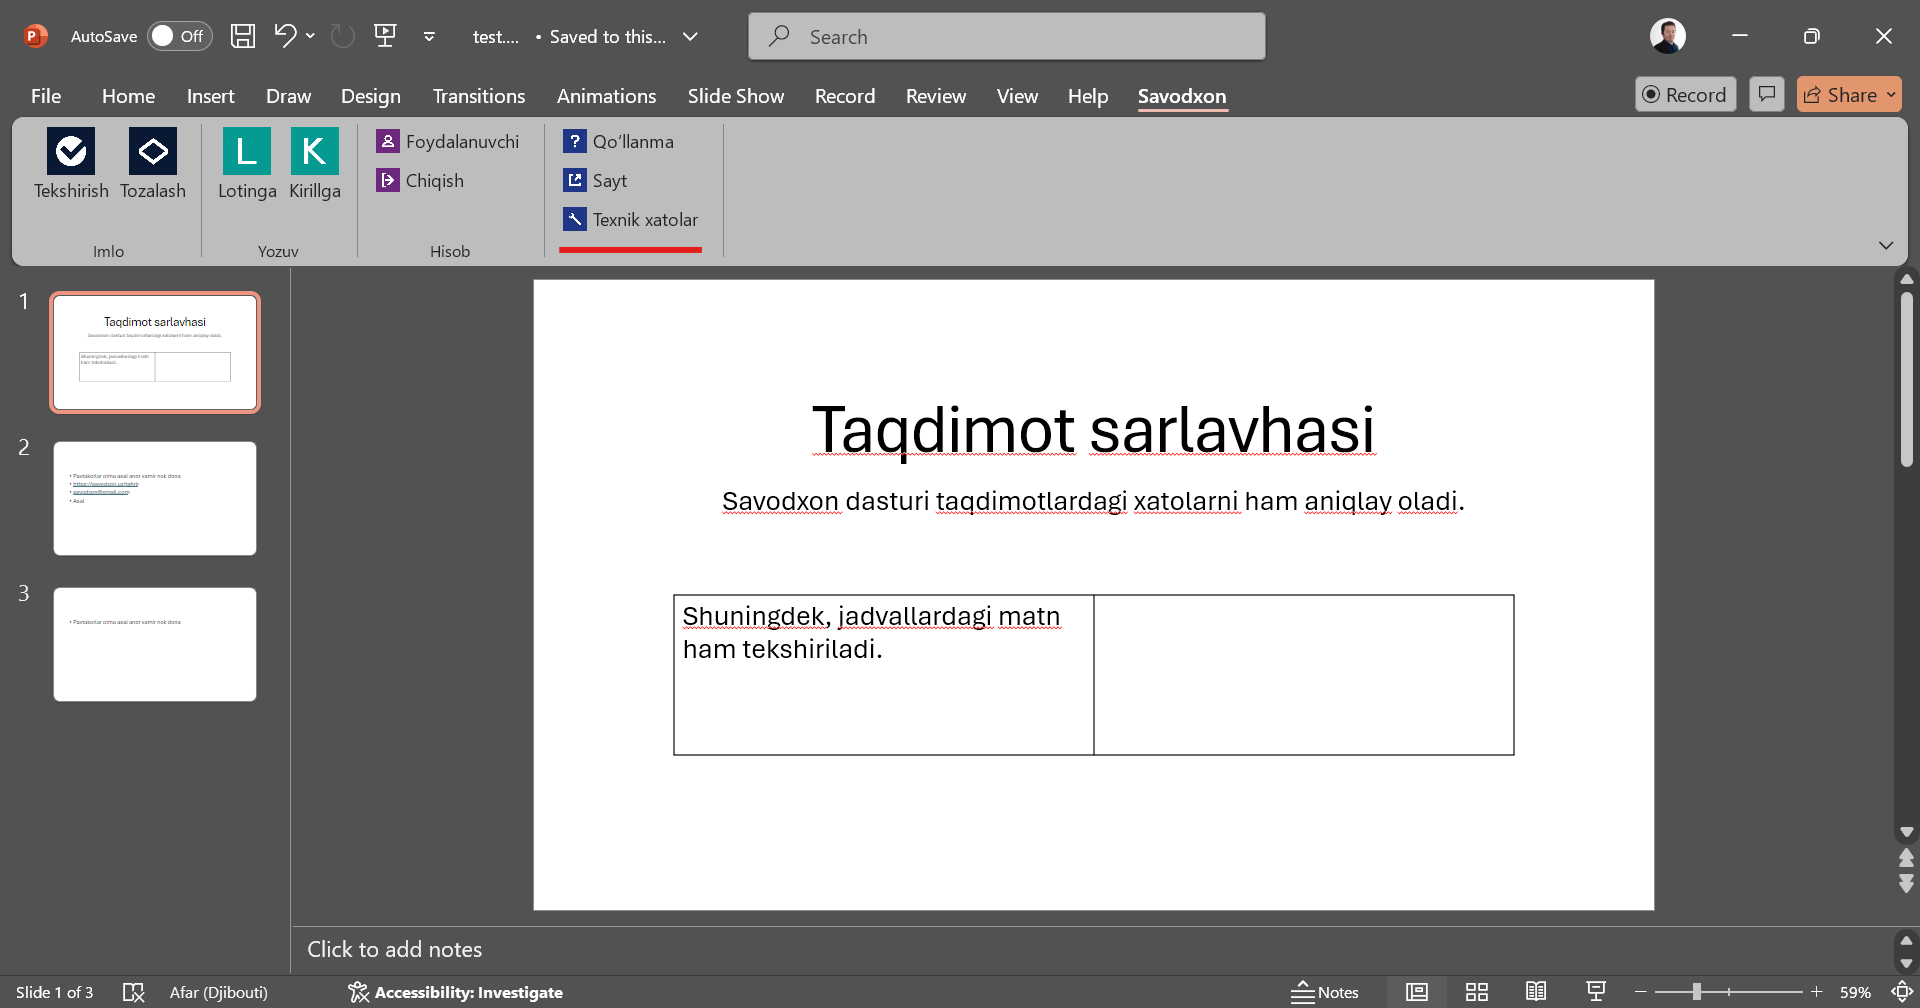Convert text with the Lotinga icon
1920x1008 pixels.
pyautogui.click(x=246, y=153)
